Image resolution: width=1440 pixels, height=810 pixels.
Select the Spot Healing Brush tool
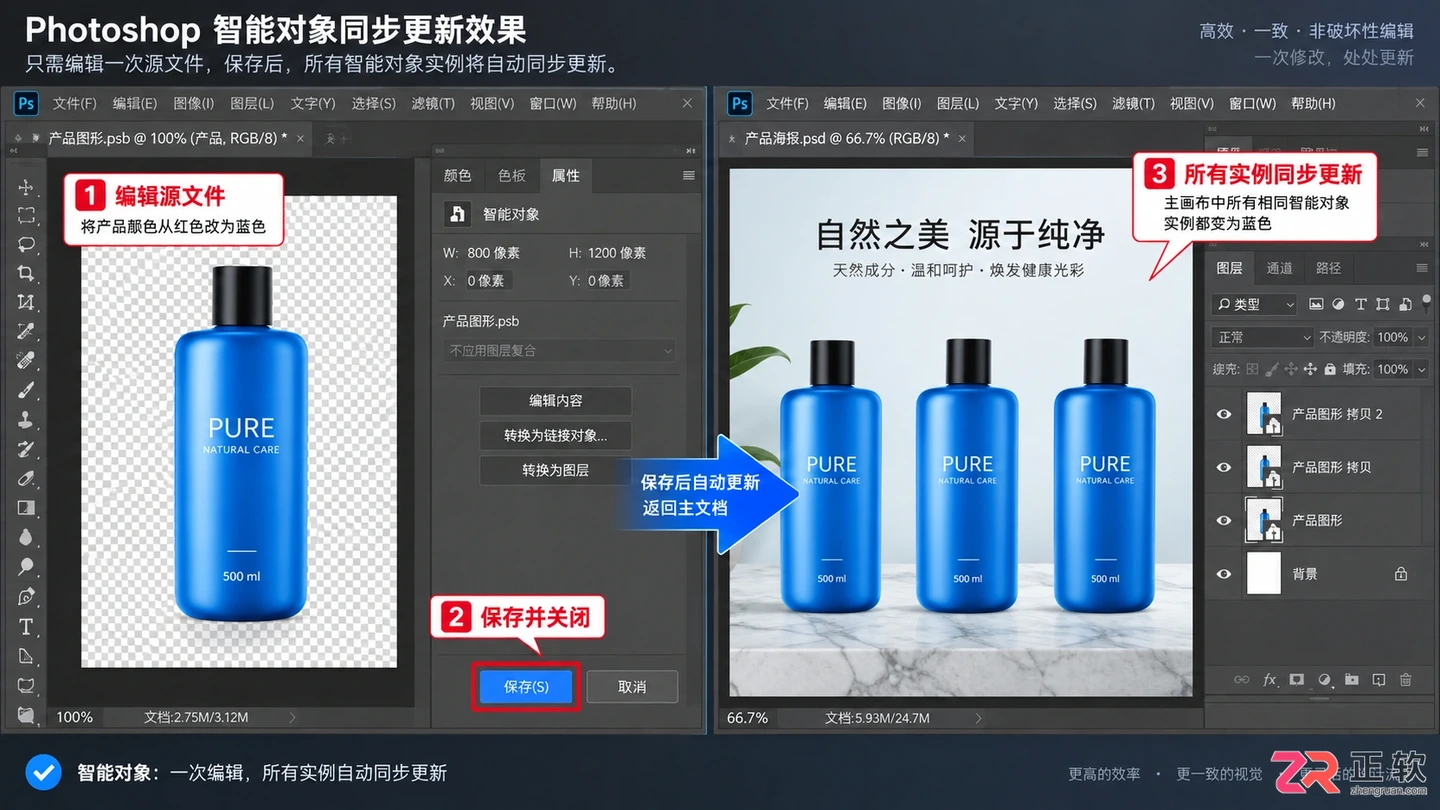(26, 360)
